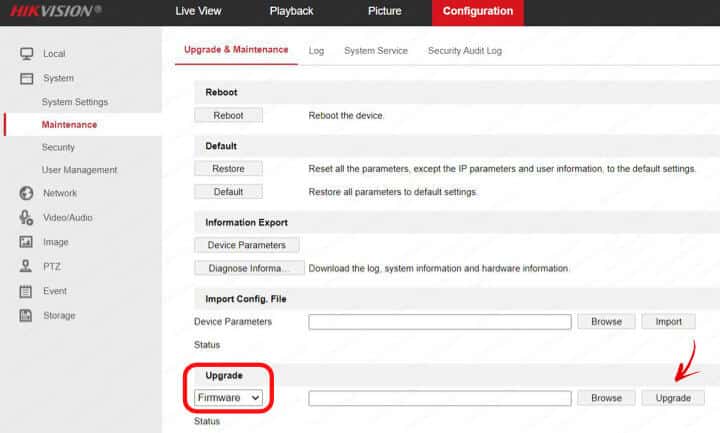Open Network via its globe icon

(27, 193)
